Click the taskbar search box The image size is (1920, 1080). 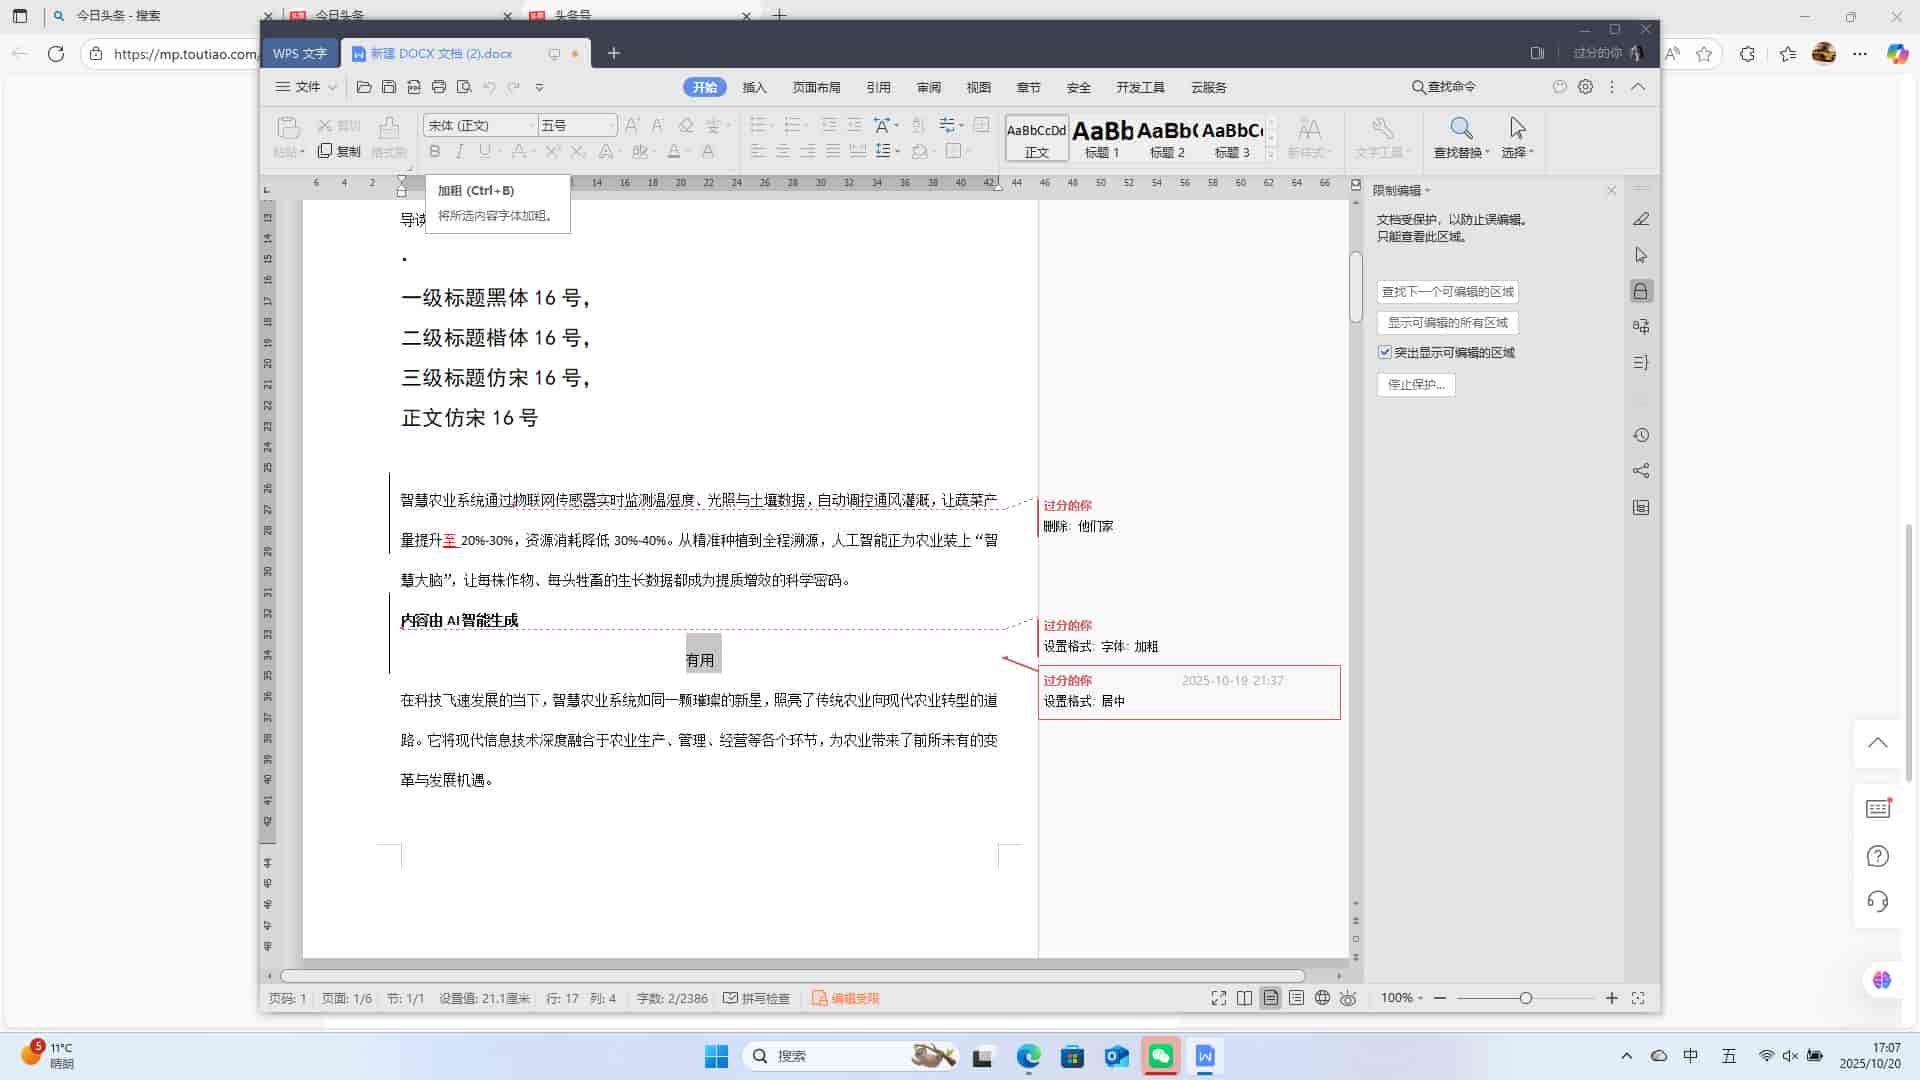[x=850, y=1056]
